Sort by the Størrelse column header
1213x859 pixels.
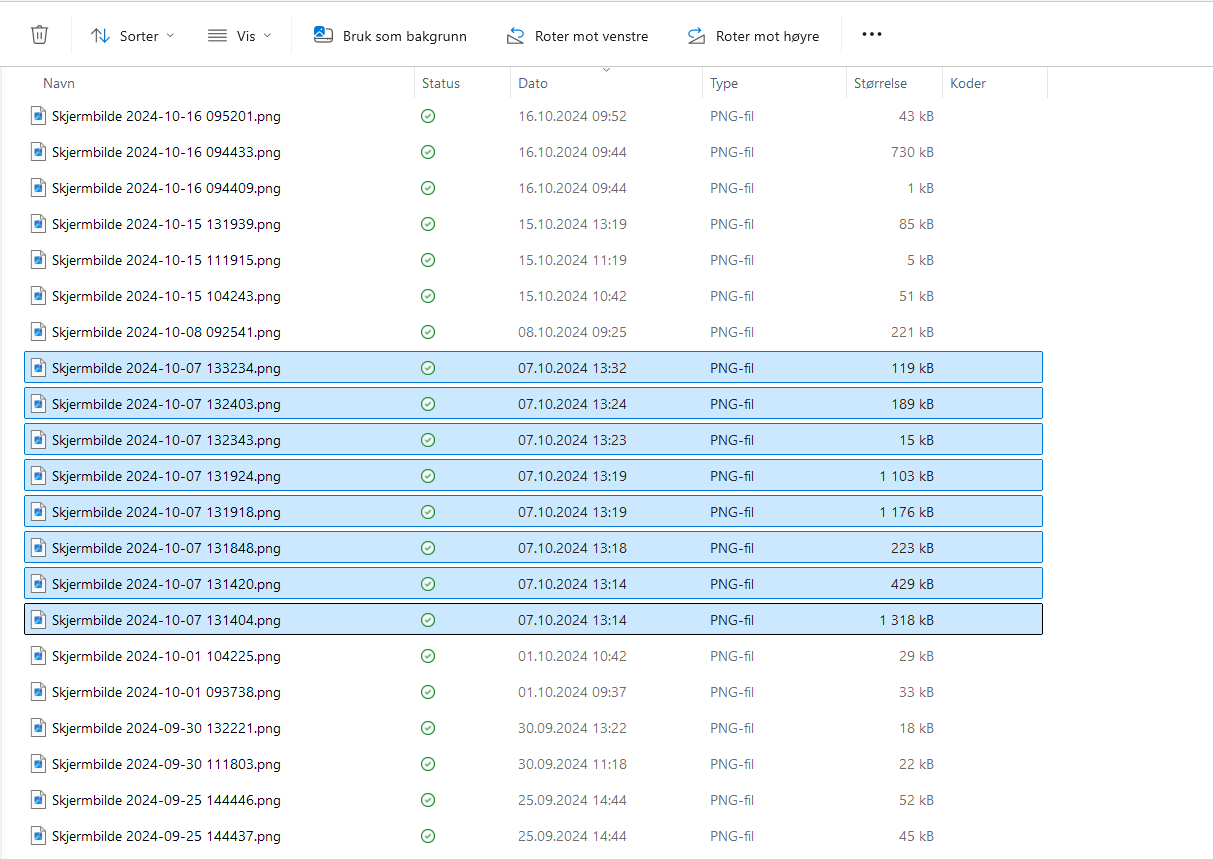click(880, 84)
